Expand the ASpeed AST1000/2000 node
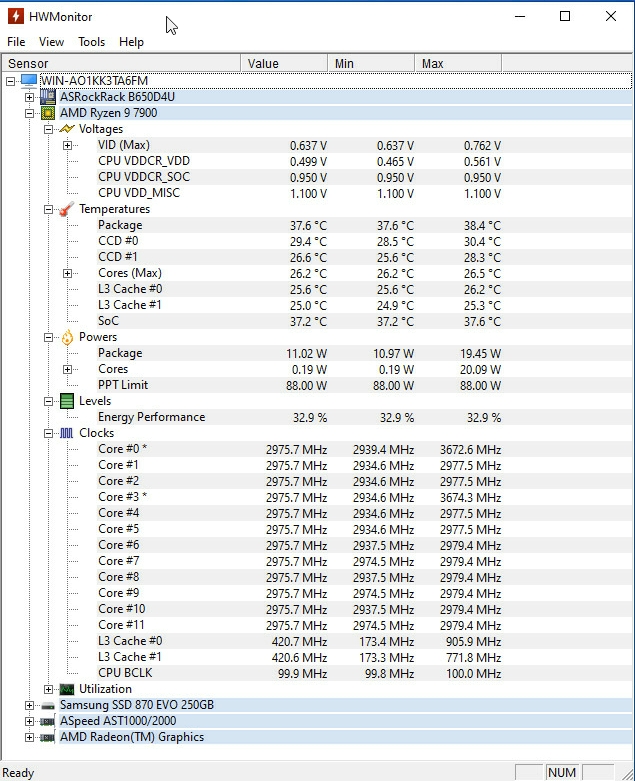This screenshot has height=781, width=635. point(29,722)
